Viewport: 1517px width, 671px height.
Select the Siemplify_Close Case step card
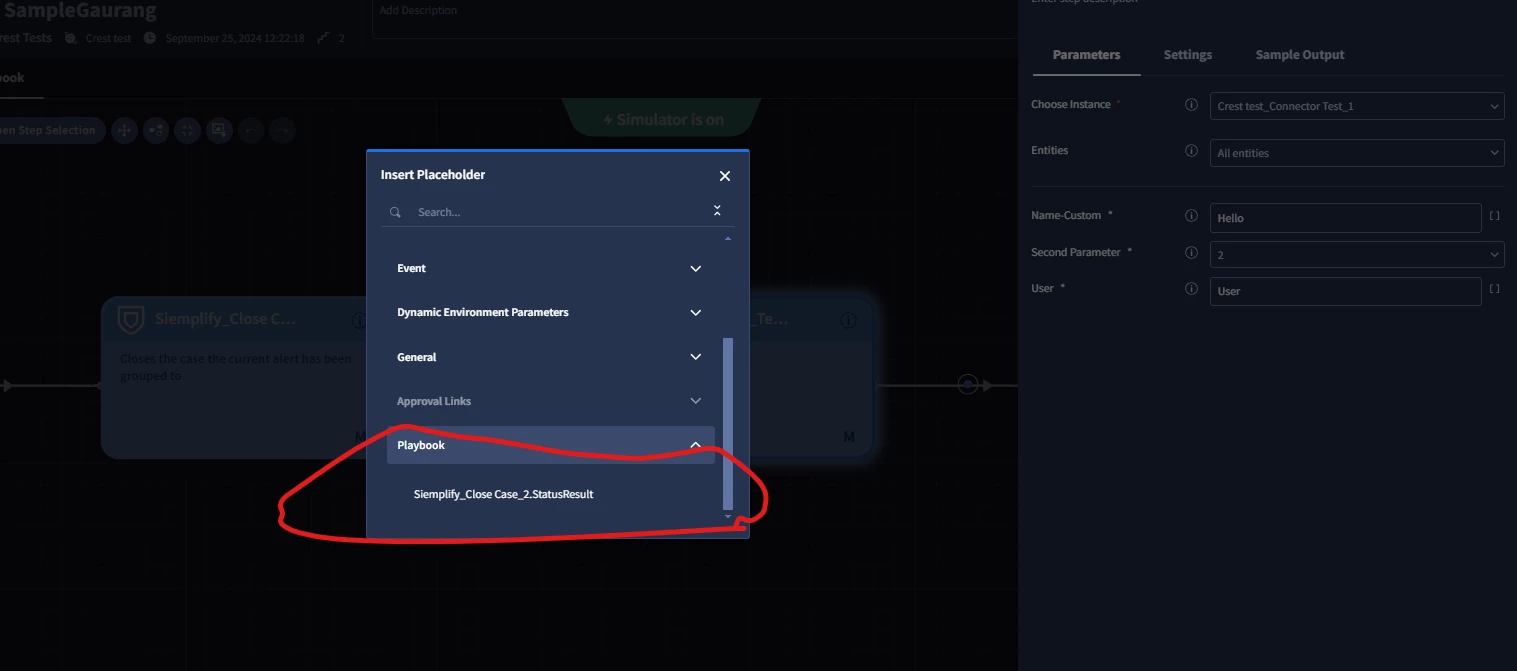click(x=235, y=377)
